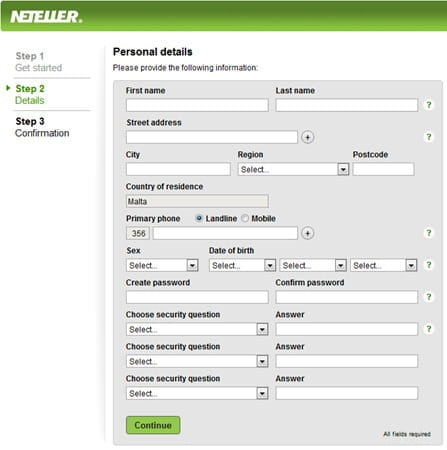Select the Landline radio button
The height and width of the screenshot is (450, 447).
199,219
